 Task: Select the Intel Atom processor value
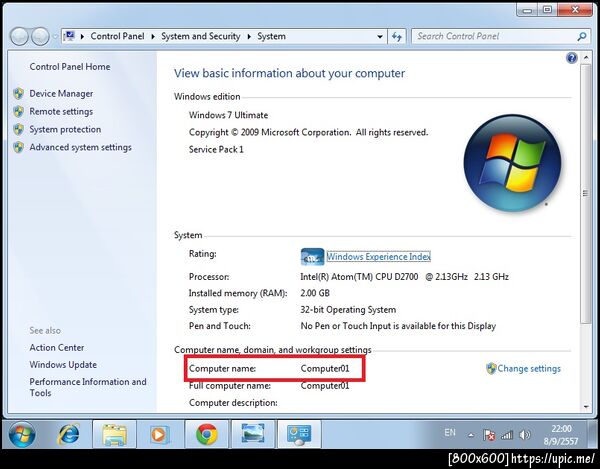point(404,277)
